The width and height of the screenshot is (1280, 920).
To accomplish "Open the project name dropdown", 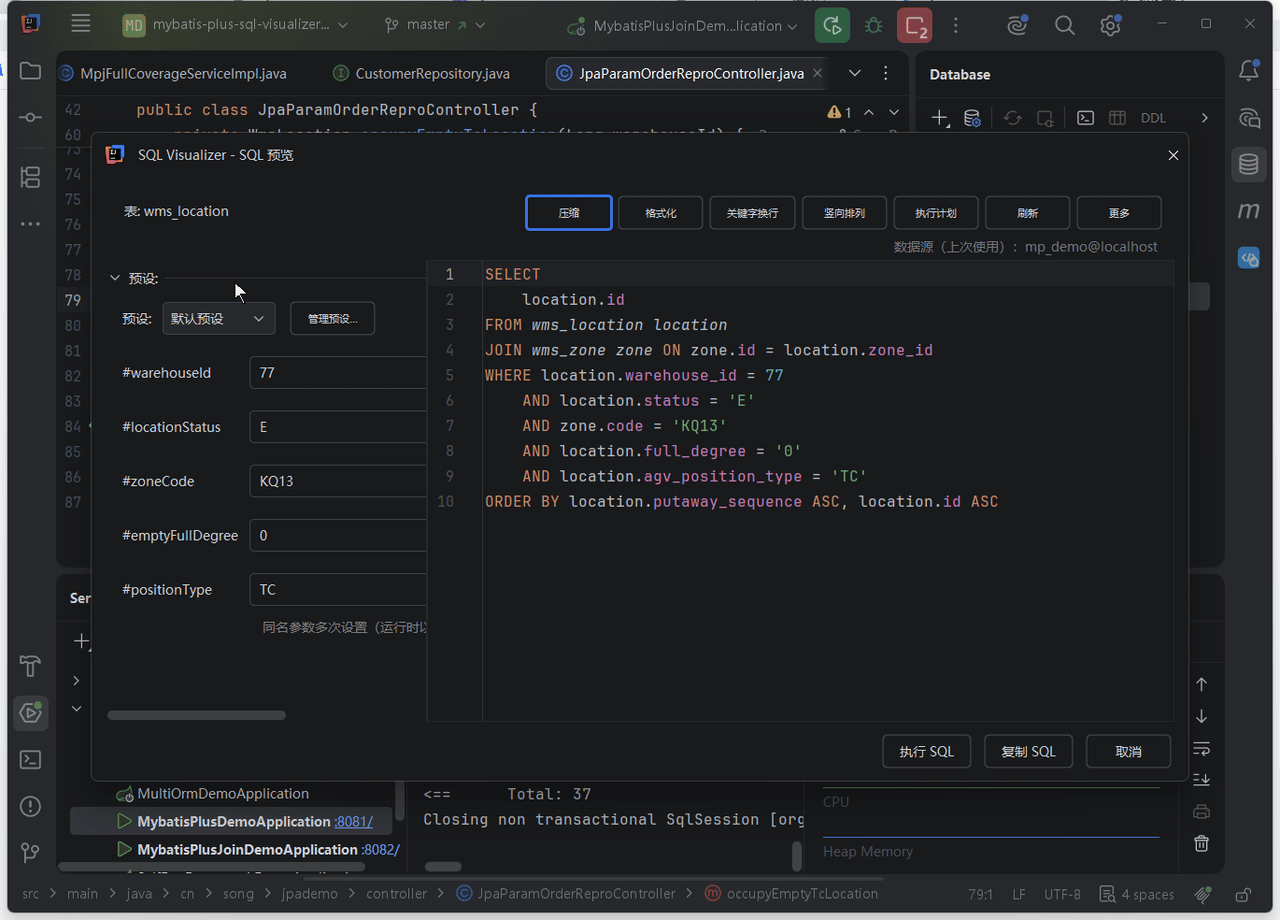I will [x=236, y=25].
